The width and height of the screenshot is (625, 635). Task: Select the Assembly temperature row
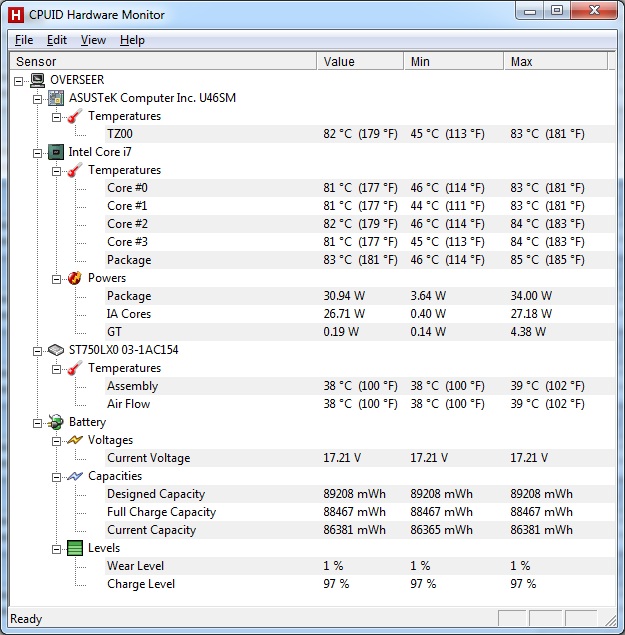click(x=360, y=386)
